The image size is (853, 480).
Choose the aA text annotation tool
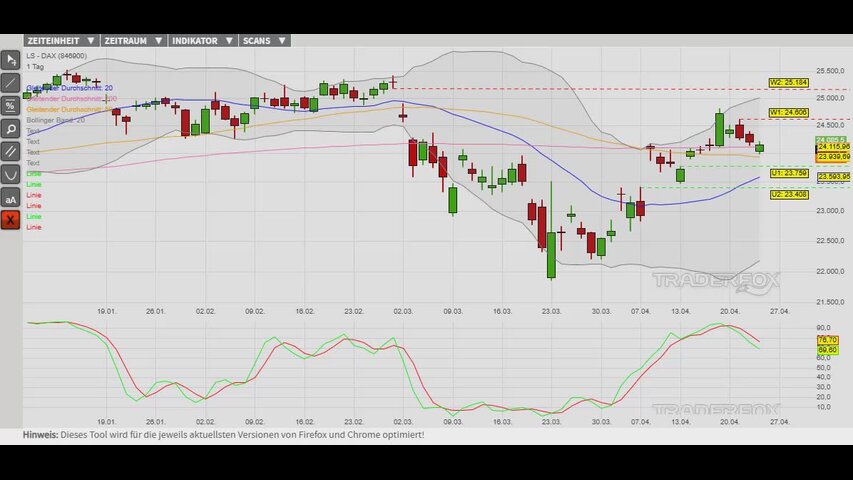11,198
